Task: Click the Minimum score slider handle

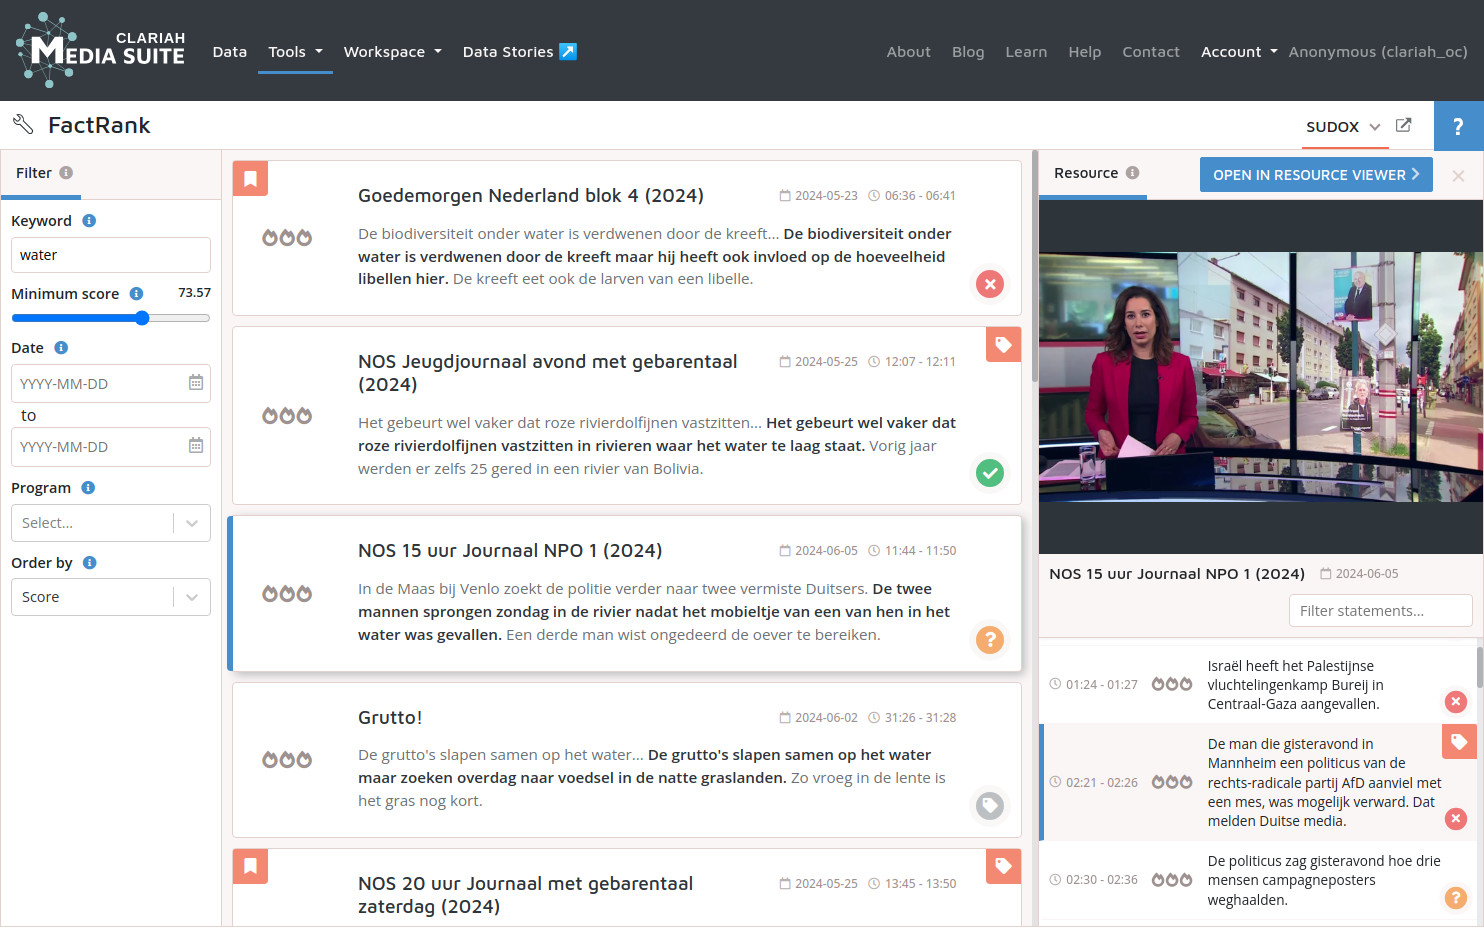Action: click(x=142, y=318)
